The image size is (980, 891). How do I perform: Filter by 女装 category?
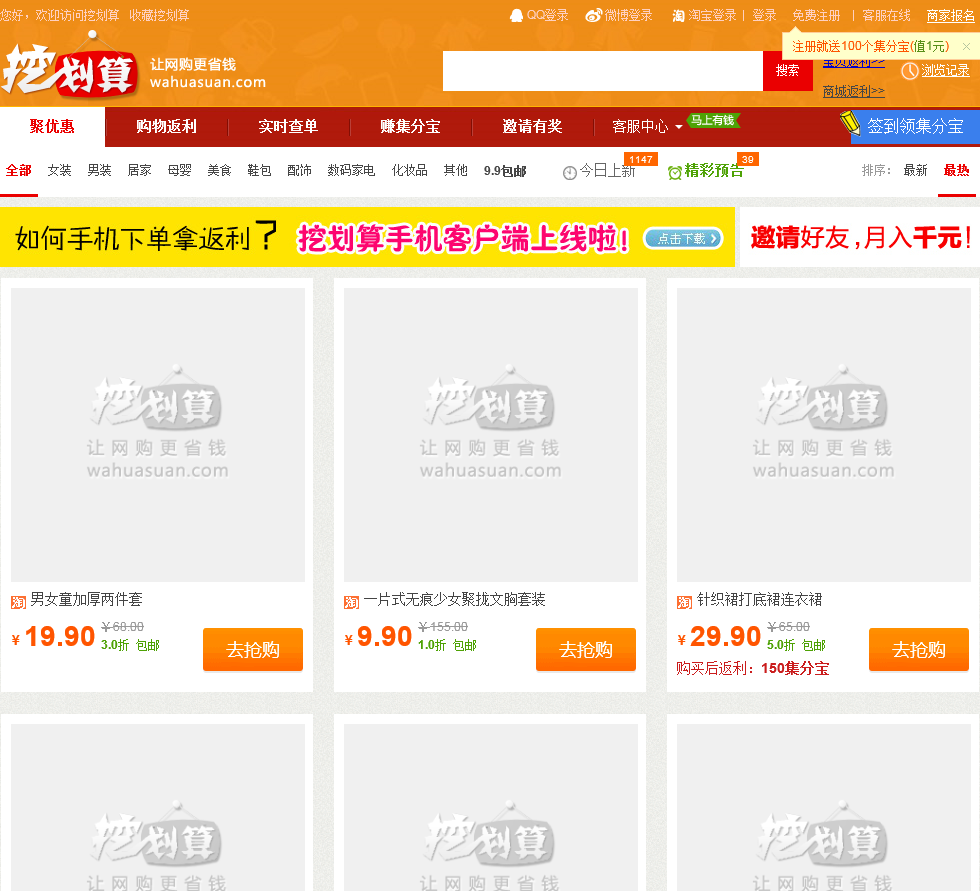click(59, 170)
